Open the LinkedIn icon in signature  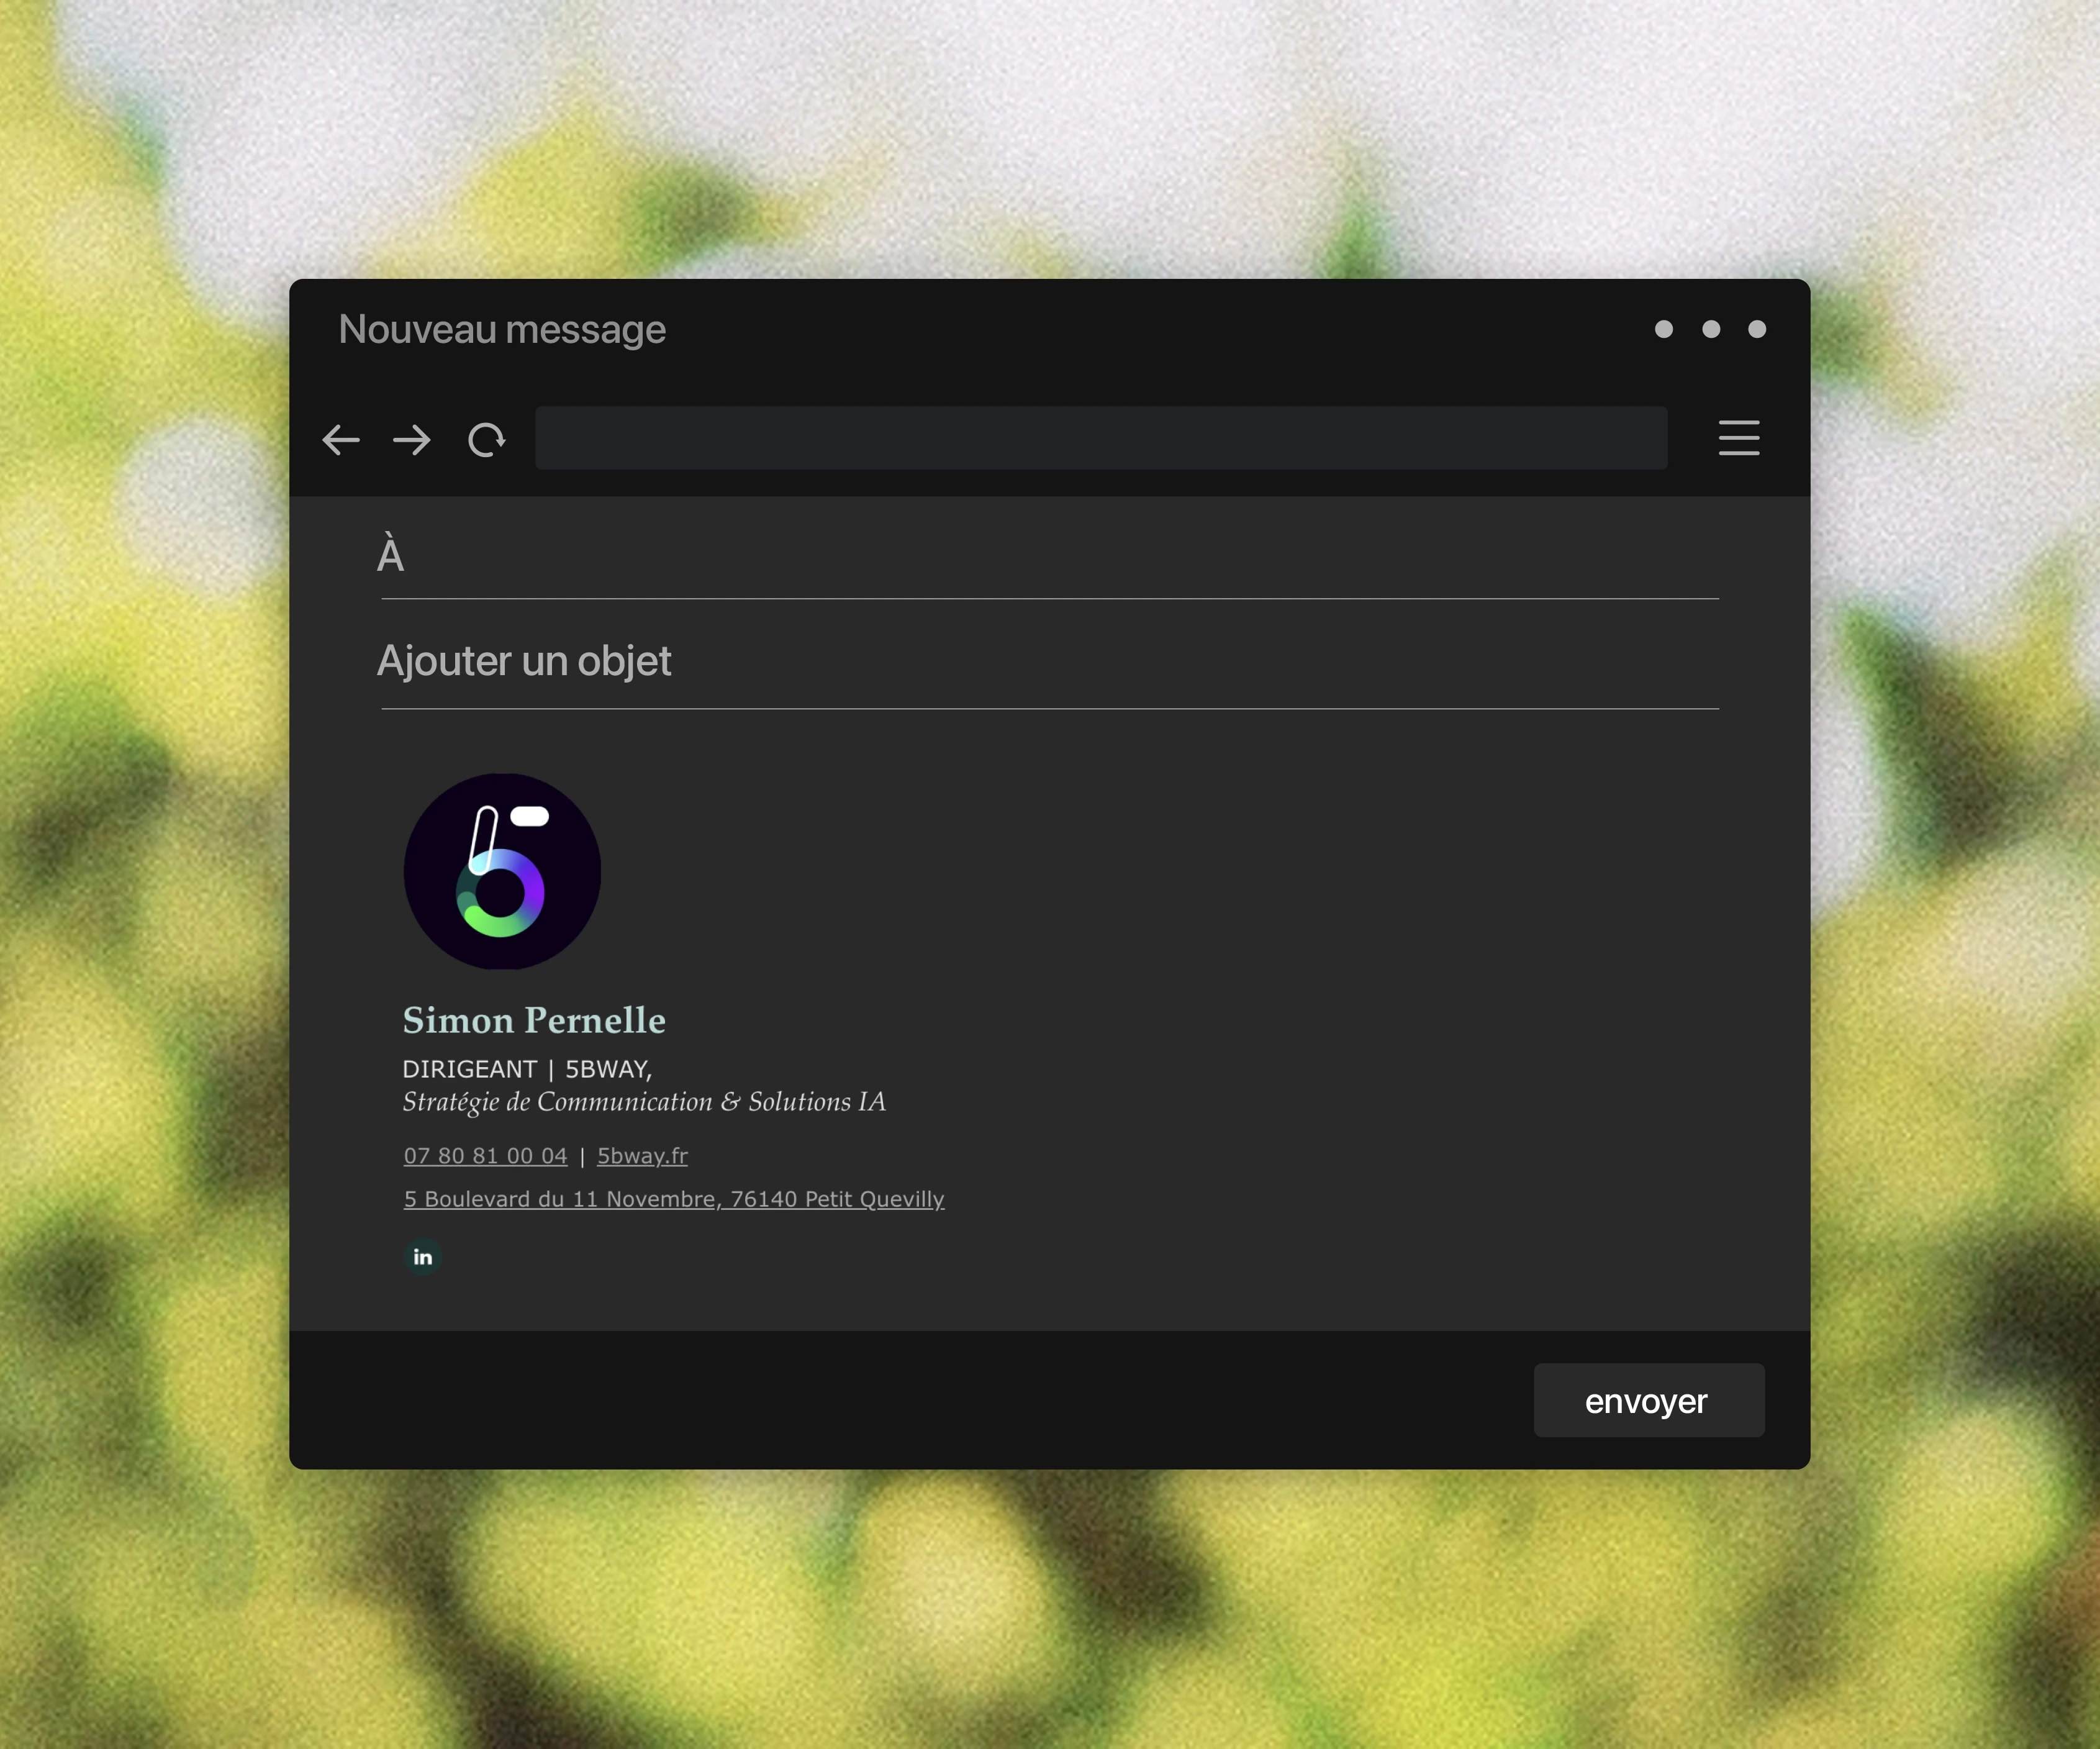(423, 1257)
